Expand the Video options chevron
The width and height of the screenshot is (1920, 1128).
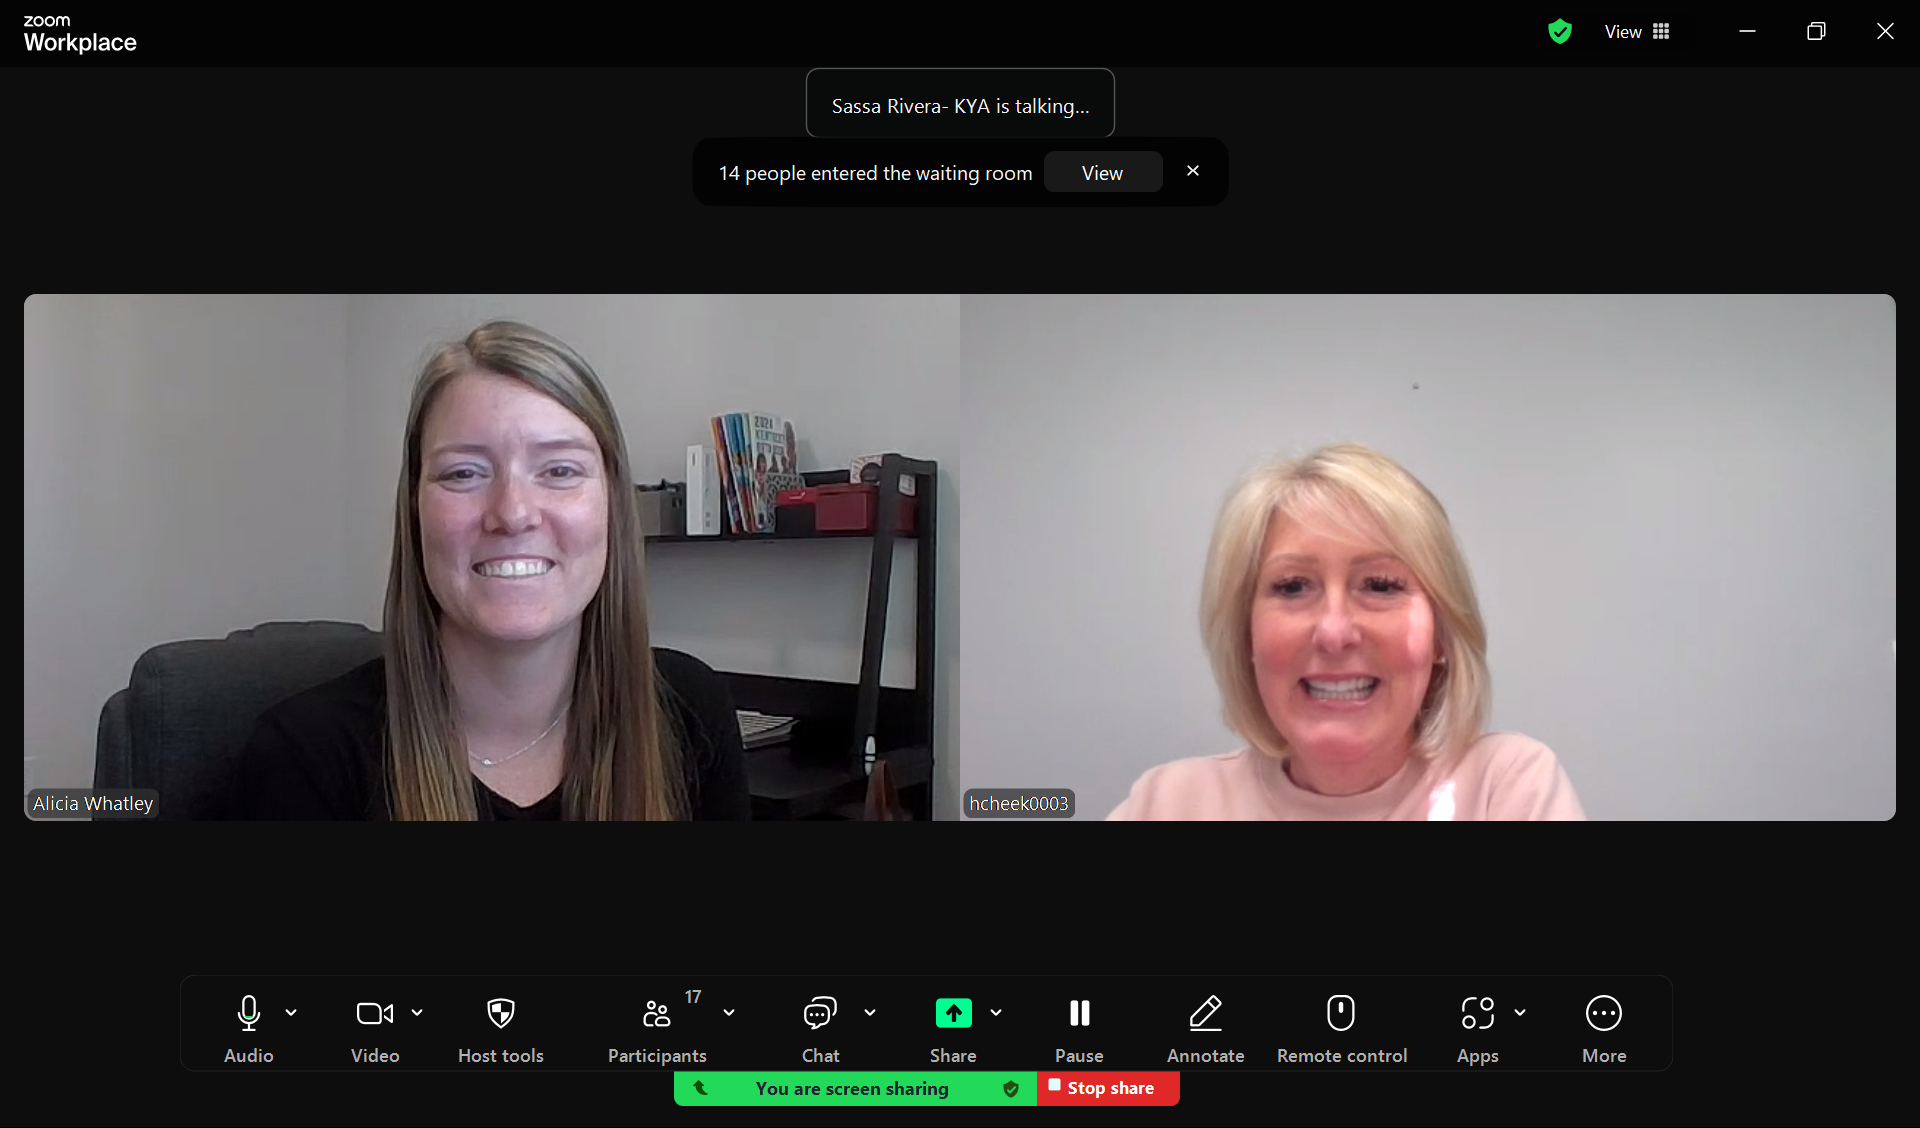click(417, 1013)
